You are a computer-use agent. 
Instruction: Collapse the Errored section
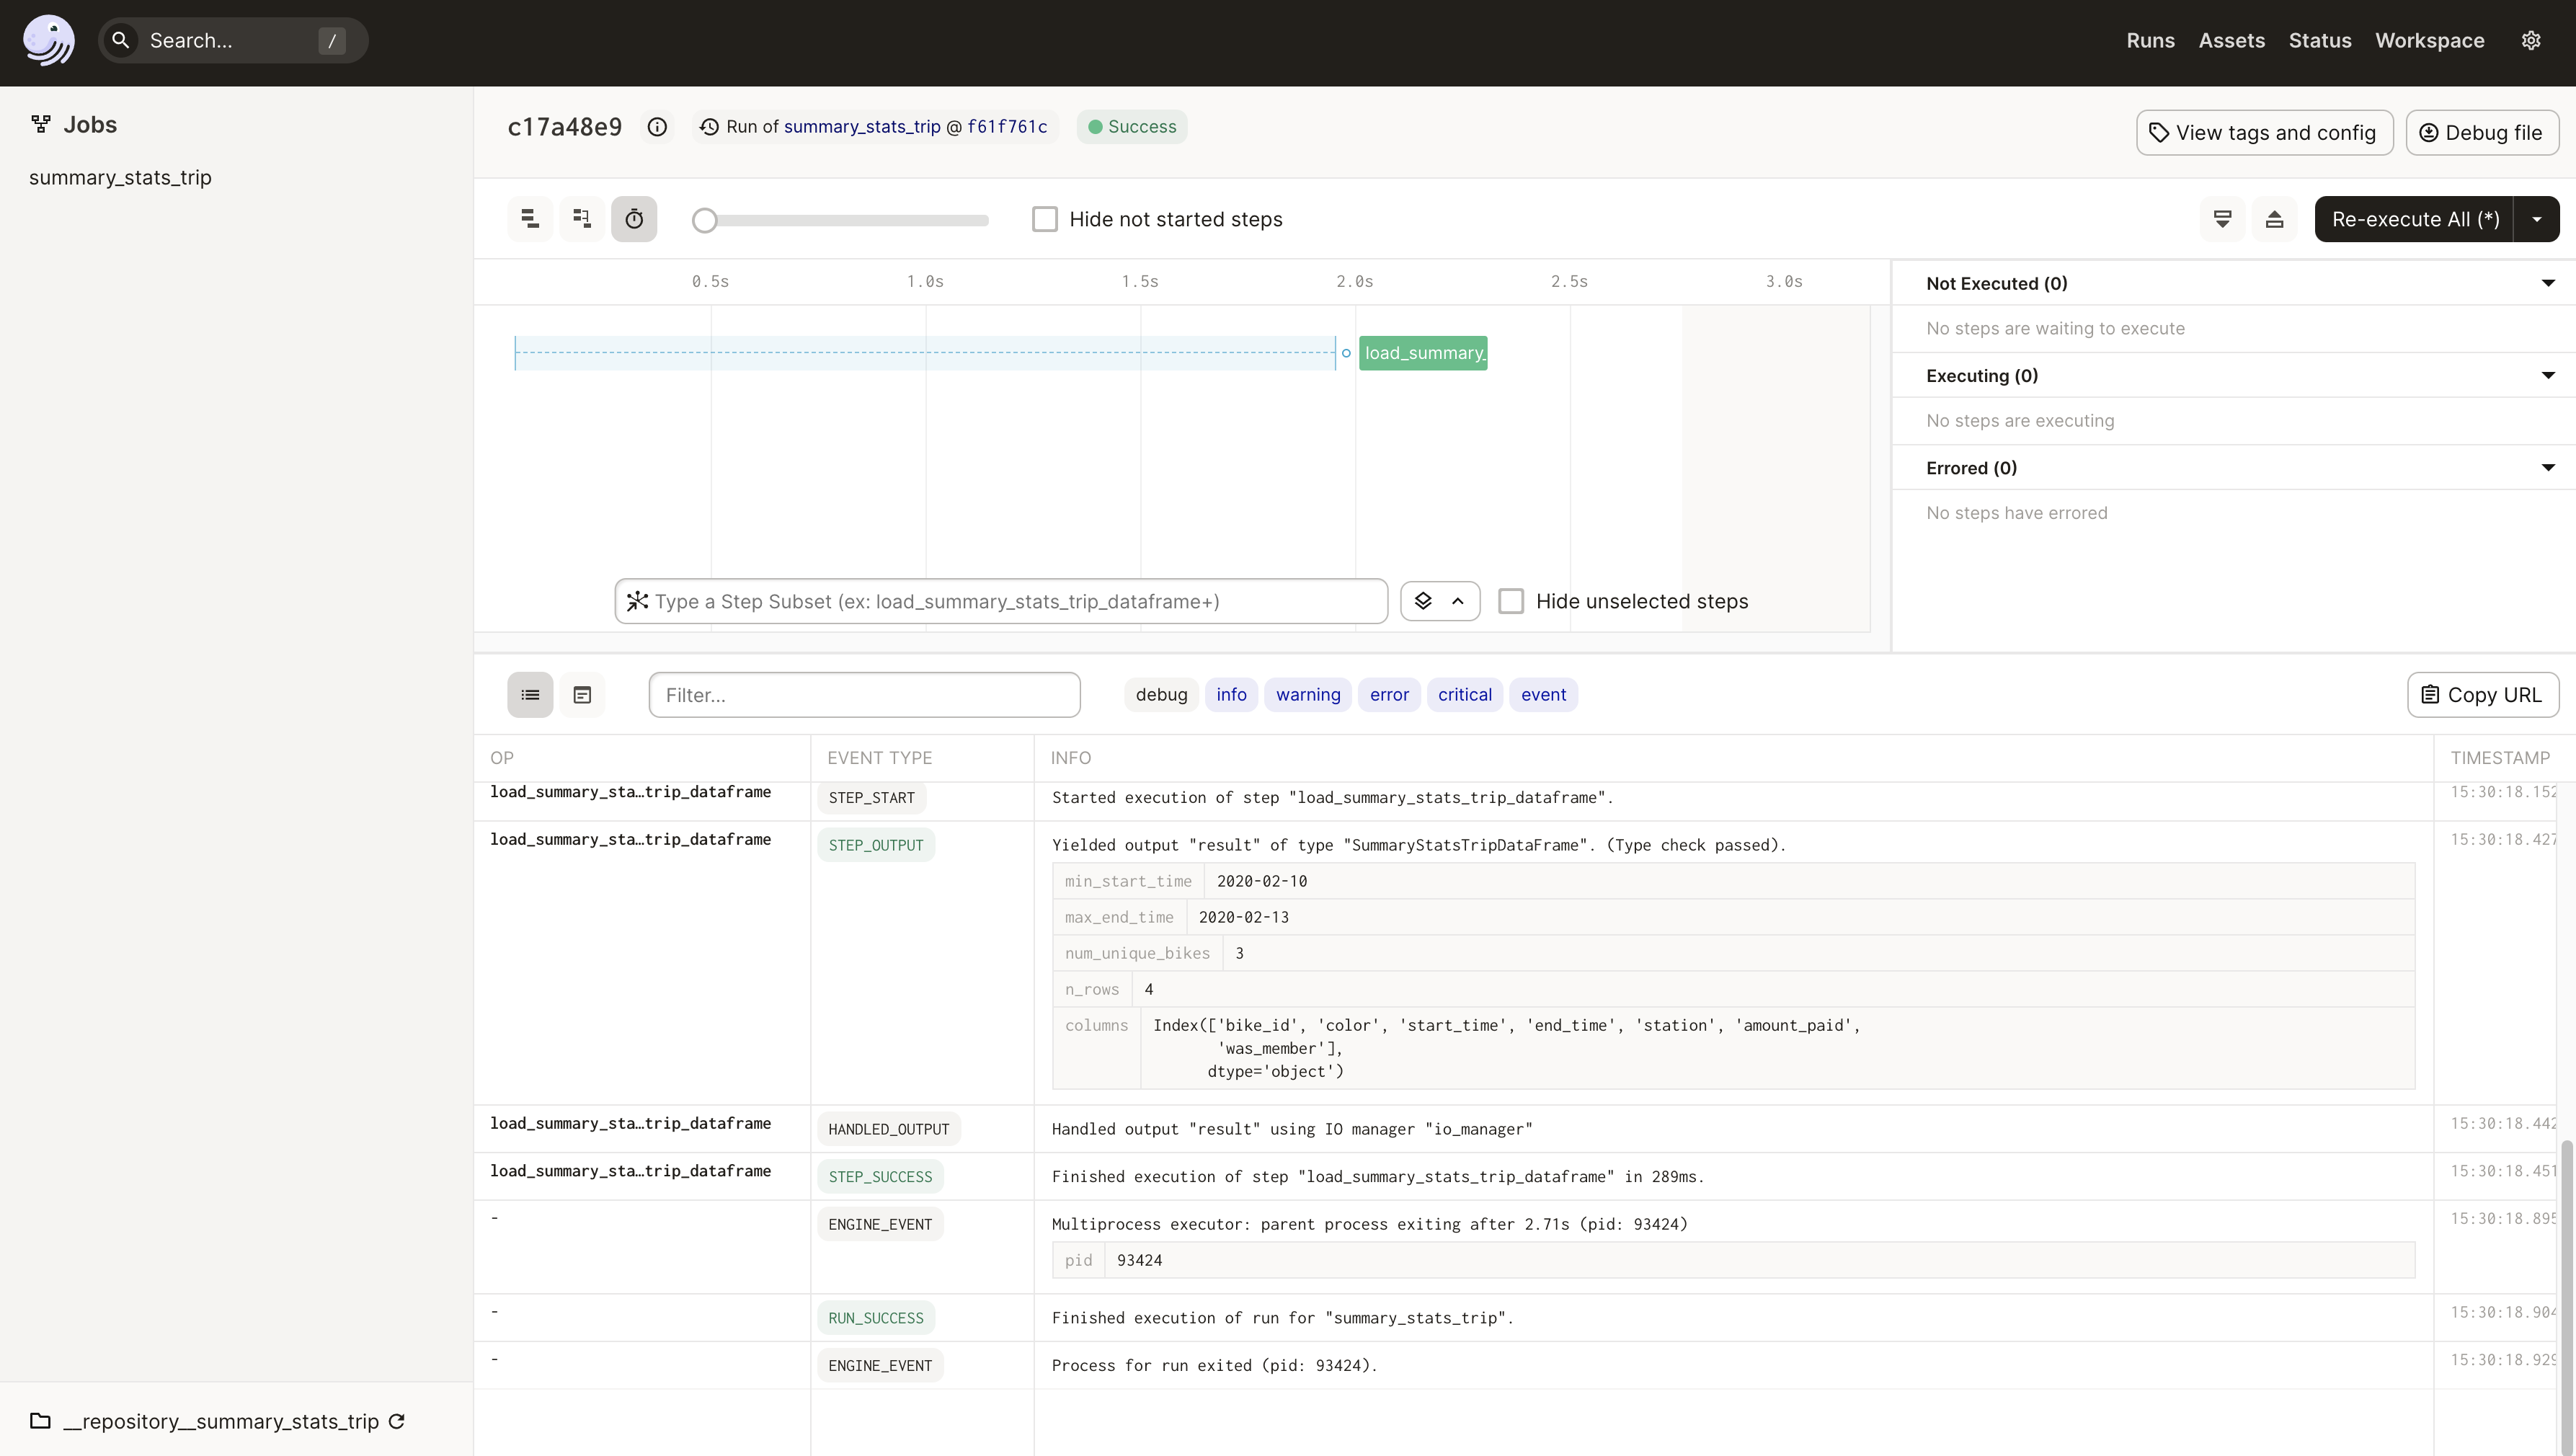click(x=2548, y=468)
